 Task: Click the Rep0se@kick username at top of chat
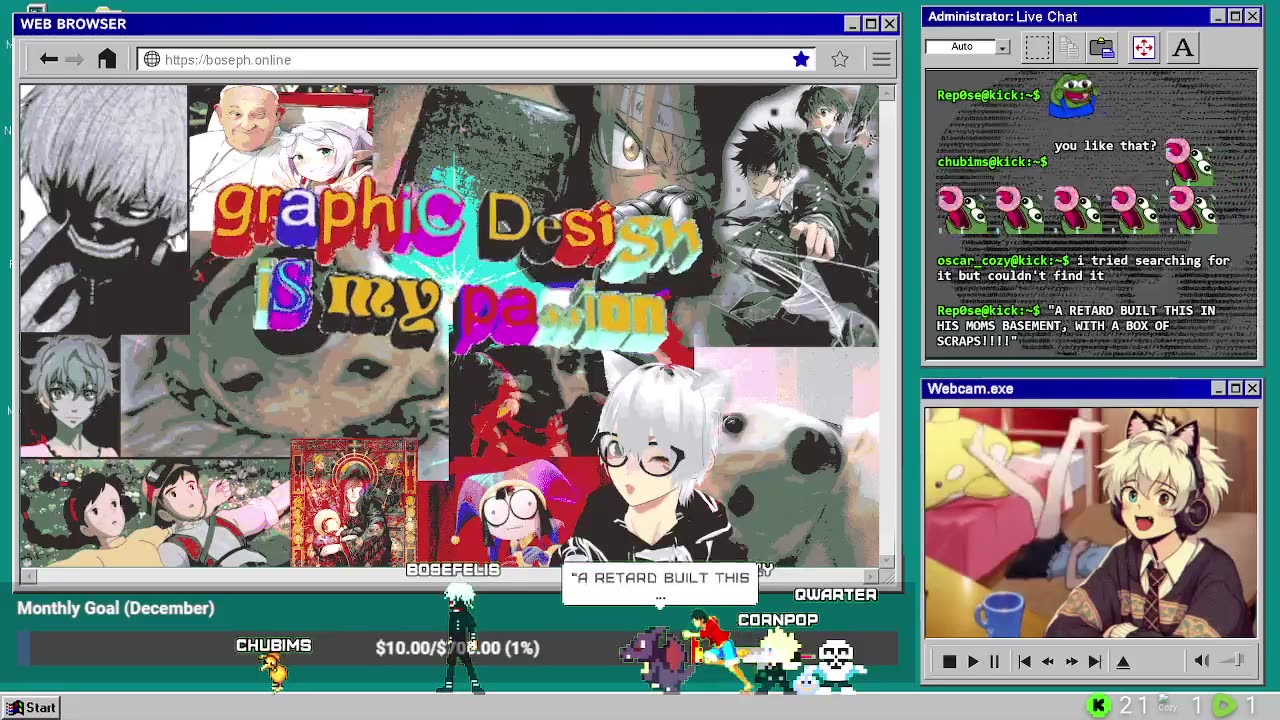click(x=988, y=95)
